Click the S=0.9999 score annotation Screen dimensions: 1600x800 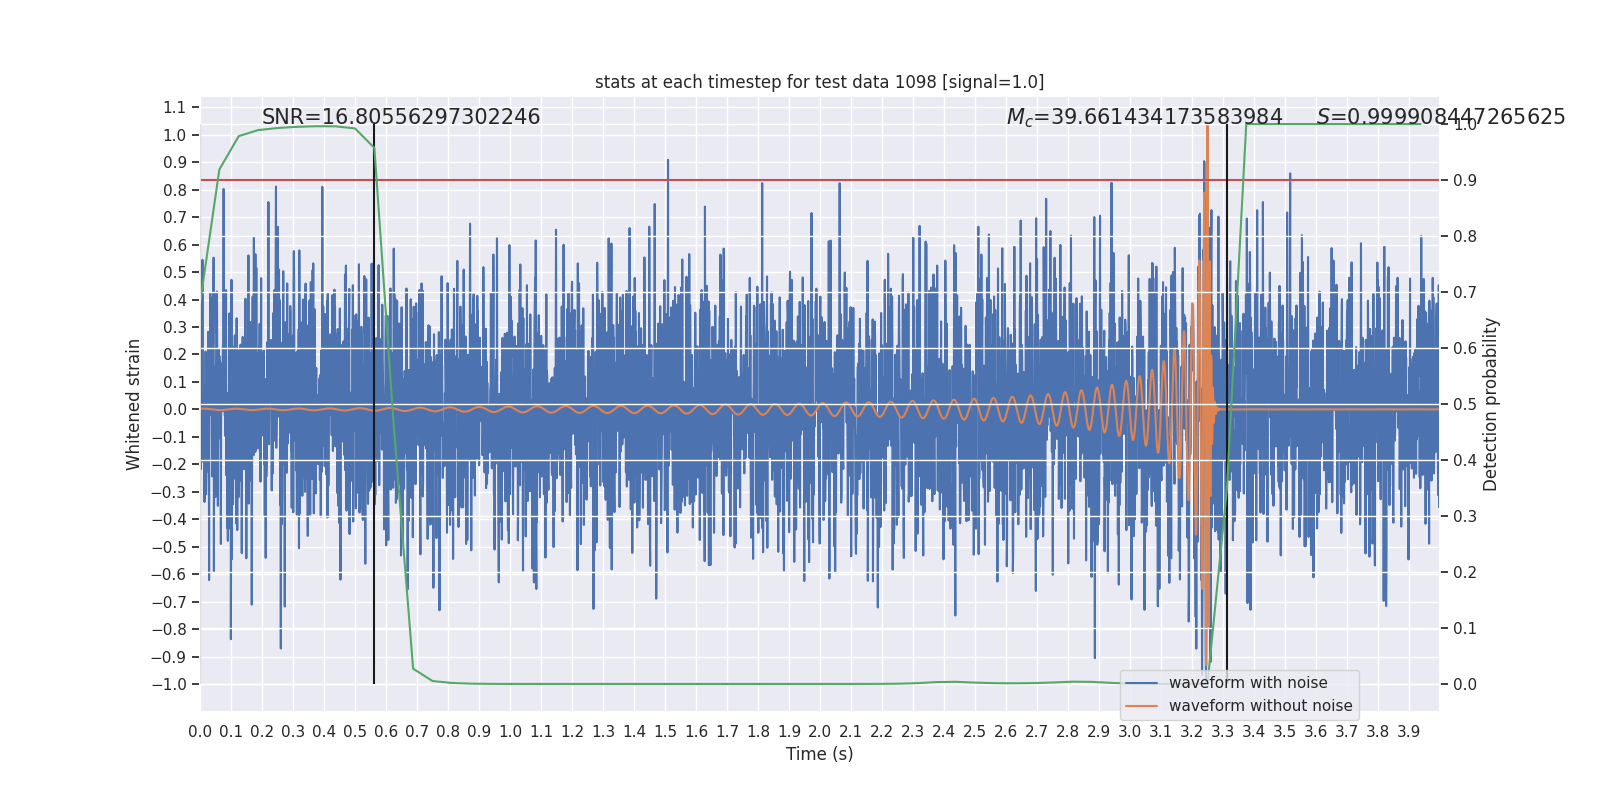coord(1440,117)
